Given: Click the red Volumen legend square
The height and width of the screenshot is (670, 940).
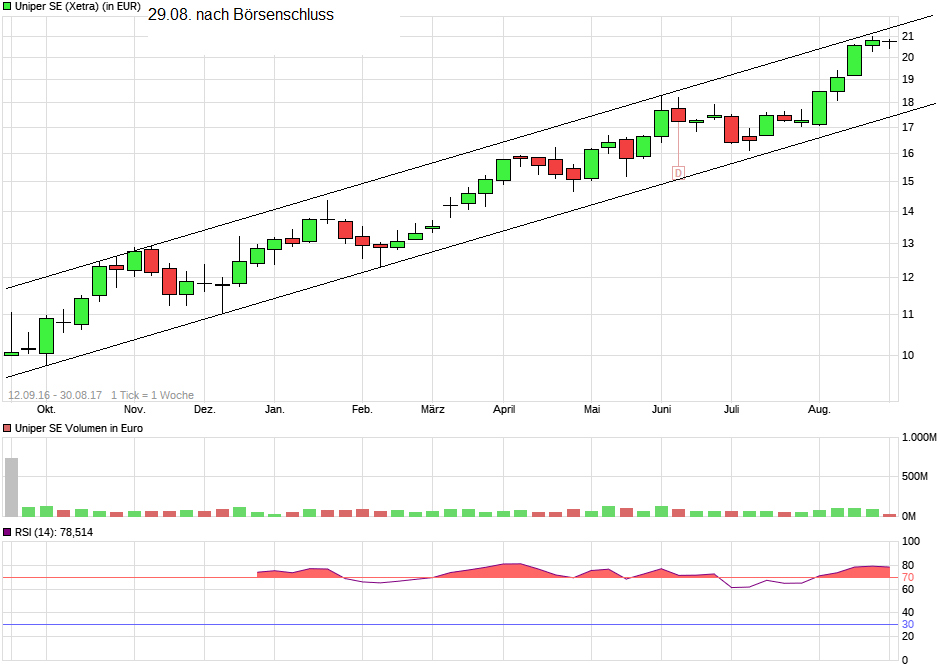Looking at the screenshot, I should (7, 428).
